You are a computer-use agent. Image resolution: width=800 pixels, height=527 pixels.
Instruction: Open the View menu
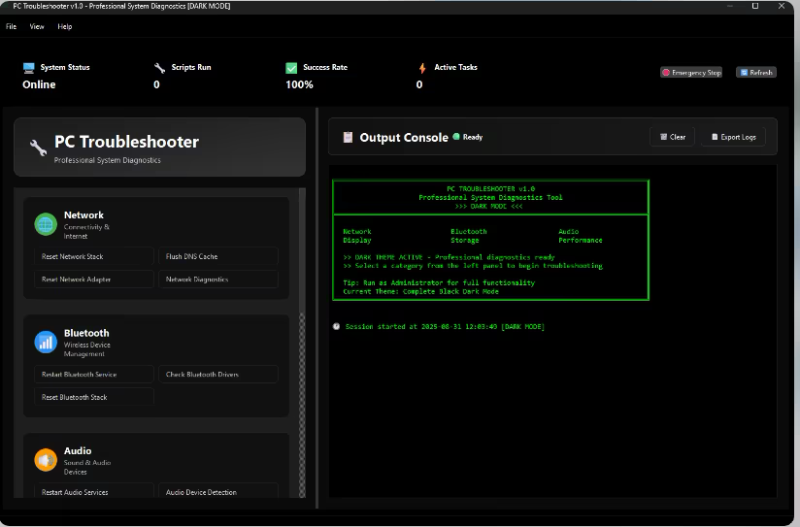click(x=37, y=26)
